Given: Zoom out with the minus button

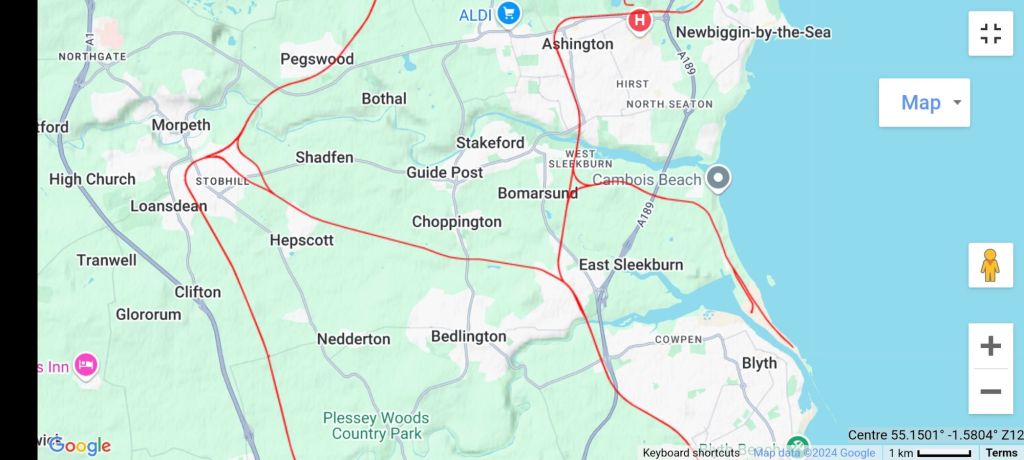Looking at the screenshot, I should pos(991,391).
